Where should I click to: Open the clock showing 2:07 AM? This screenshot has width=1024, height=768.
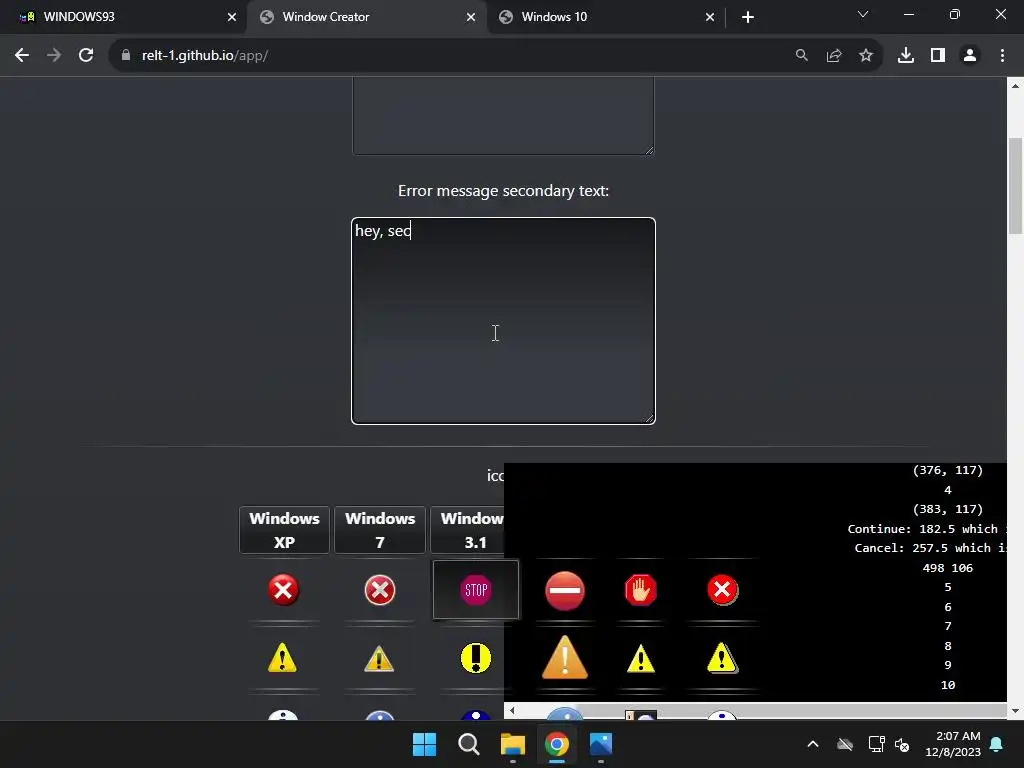953,744
